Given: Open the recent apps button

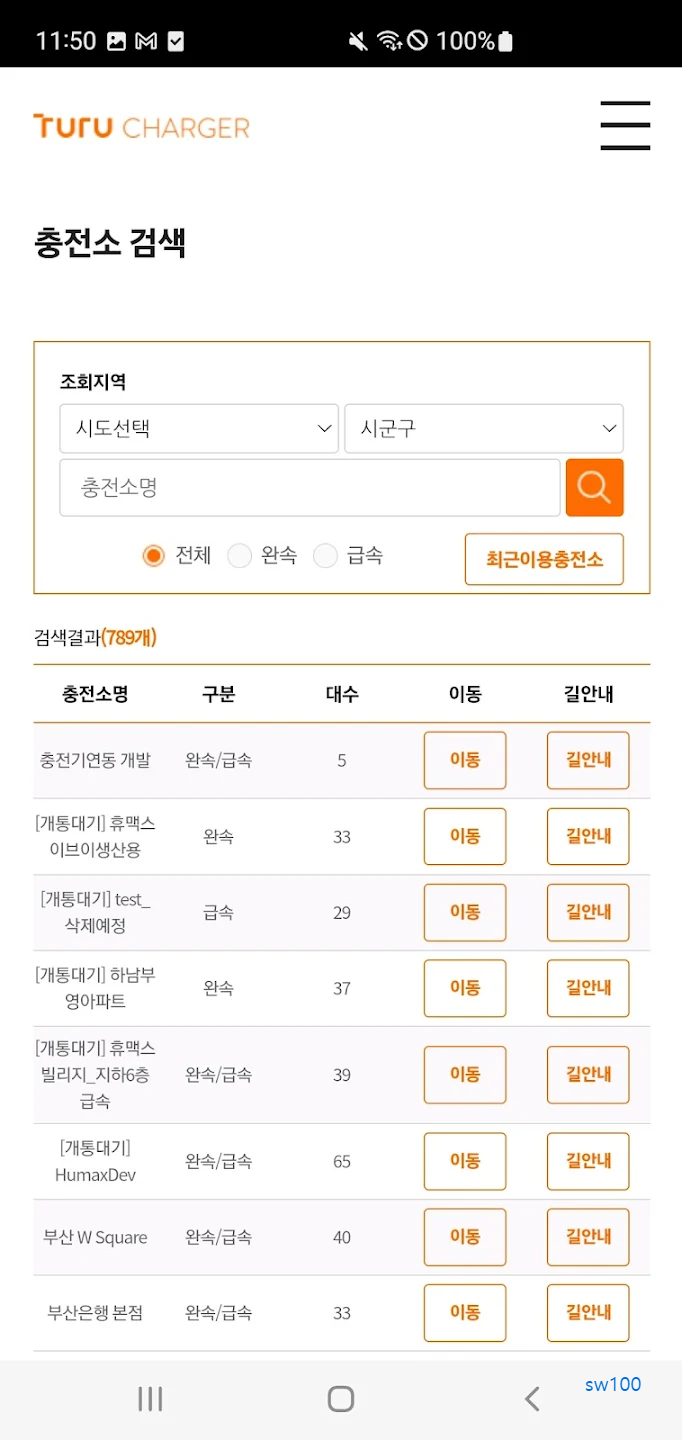Looking at the screenshot, I should coord(148,1399).
